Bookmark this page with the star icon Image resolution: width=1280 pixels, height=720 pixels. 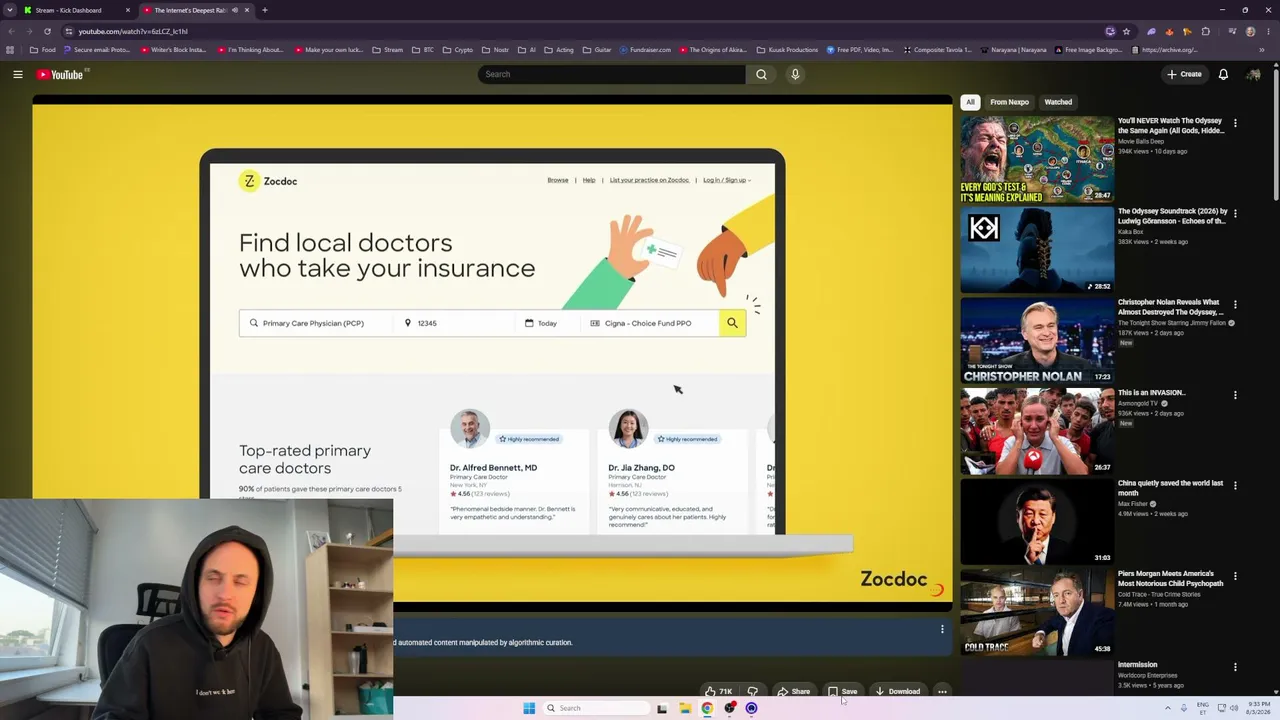tap(1126, 31)
